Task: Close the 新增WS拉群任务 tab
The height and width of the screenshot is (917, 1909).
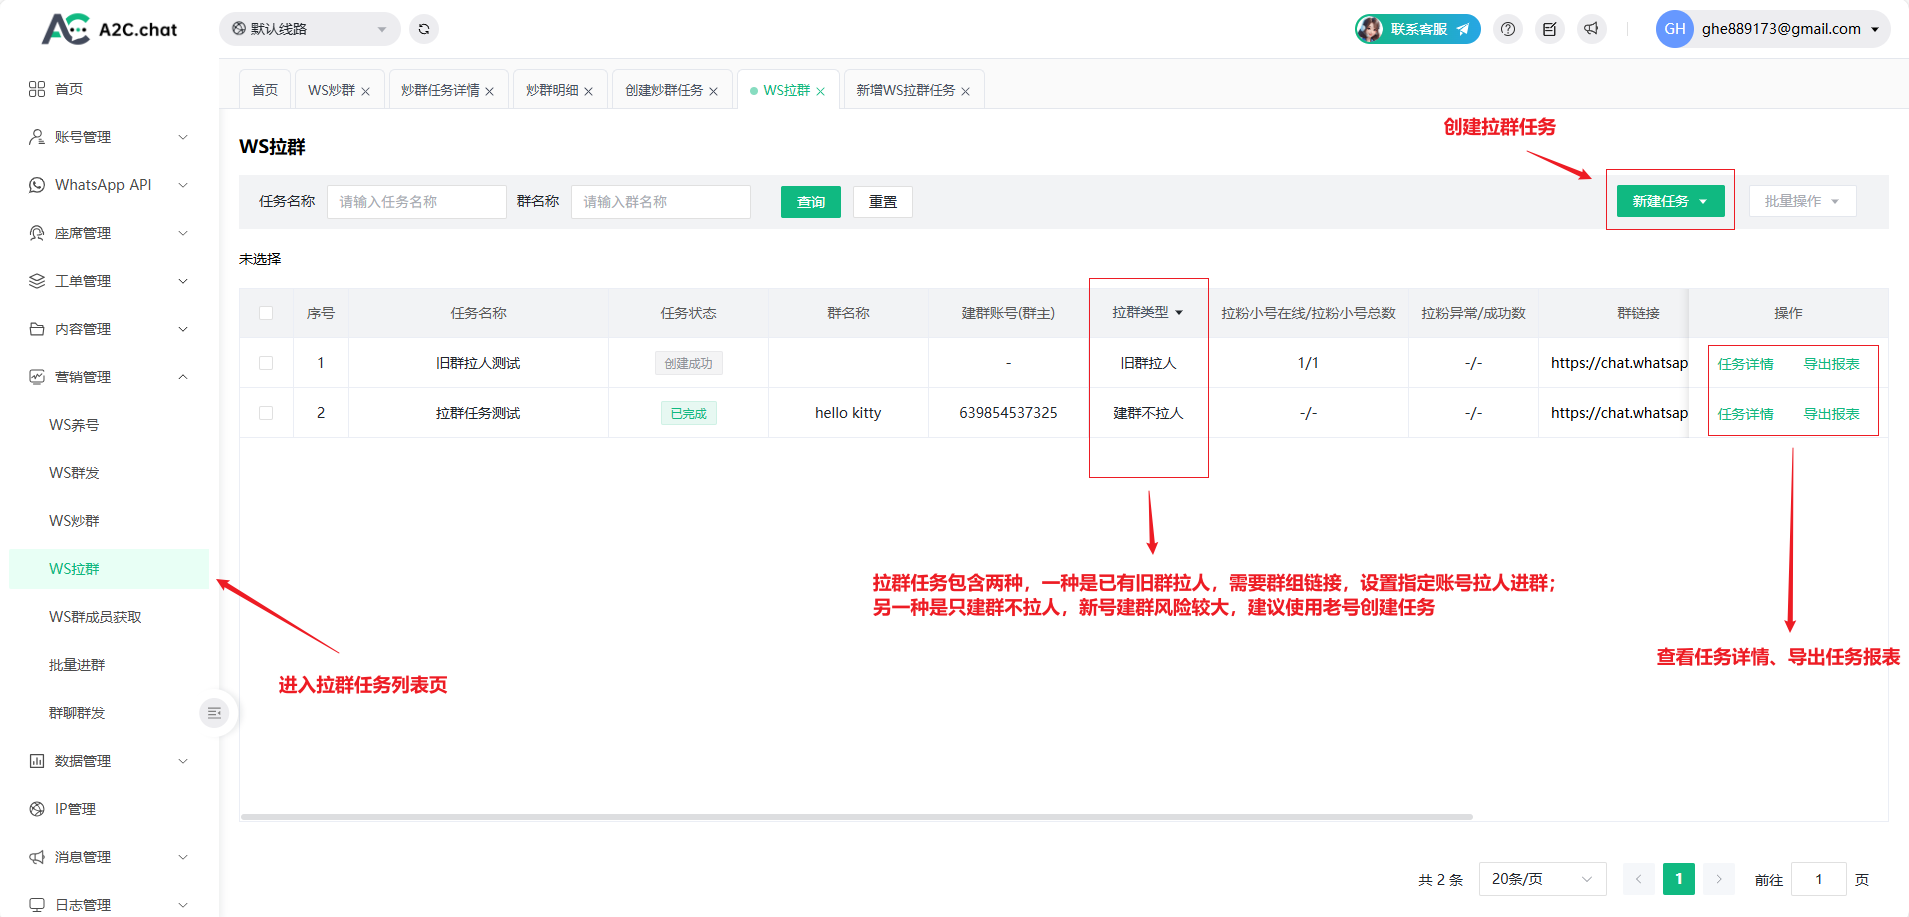Action: point(965,91)
